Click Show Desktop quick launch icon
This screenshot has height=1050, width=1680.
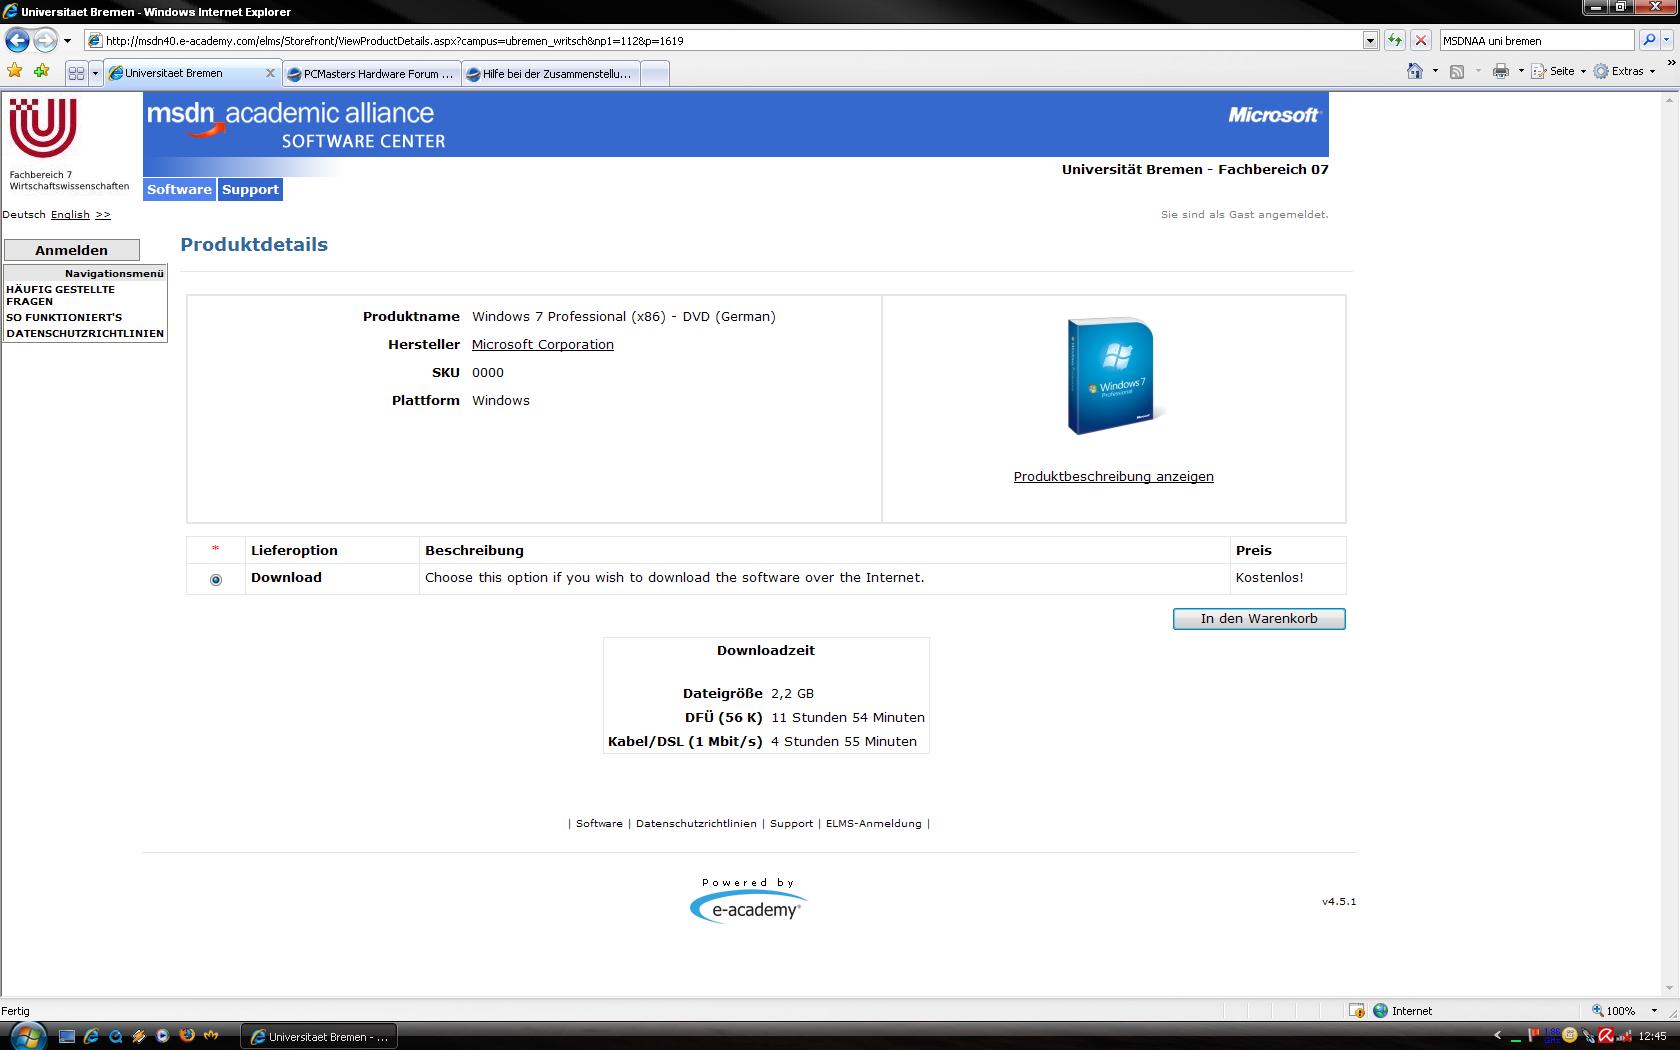[67, 1036]
